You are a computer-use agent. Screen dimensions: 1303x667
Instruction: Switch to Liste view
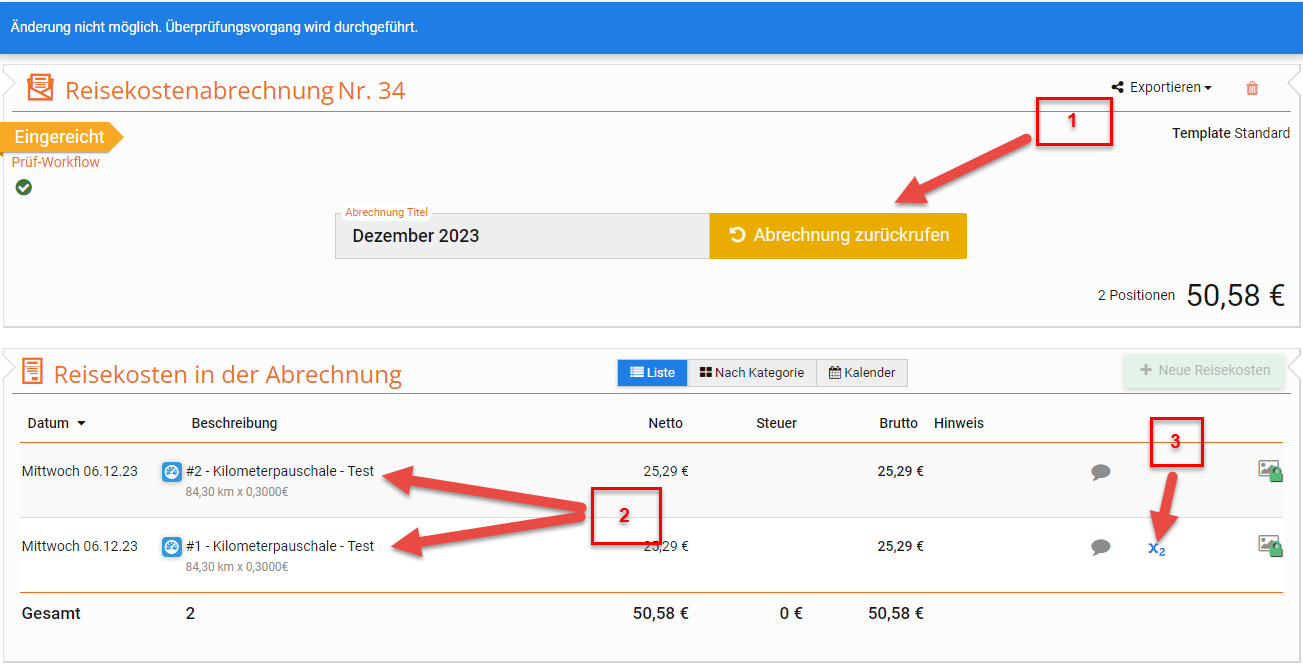pos(652,373)
